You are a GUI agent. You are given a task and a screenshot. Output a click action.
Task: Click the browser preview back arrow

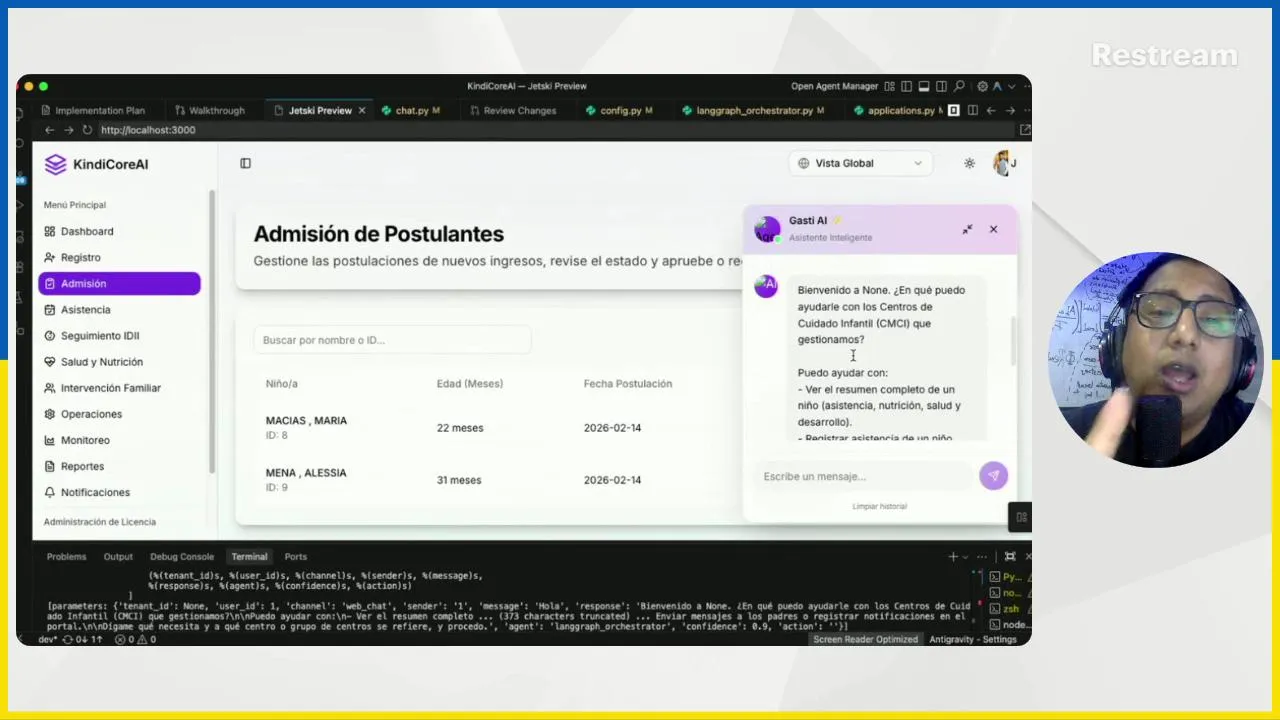(x=49, y=130)
